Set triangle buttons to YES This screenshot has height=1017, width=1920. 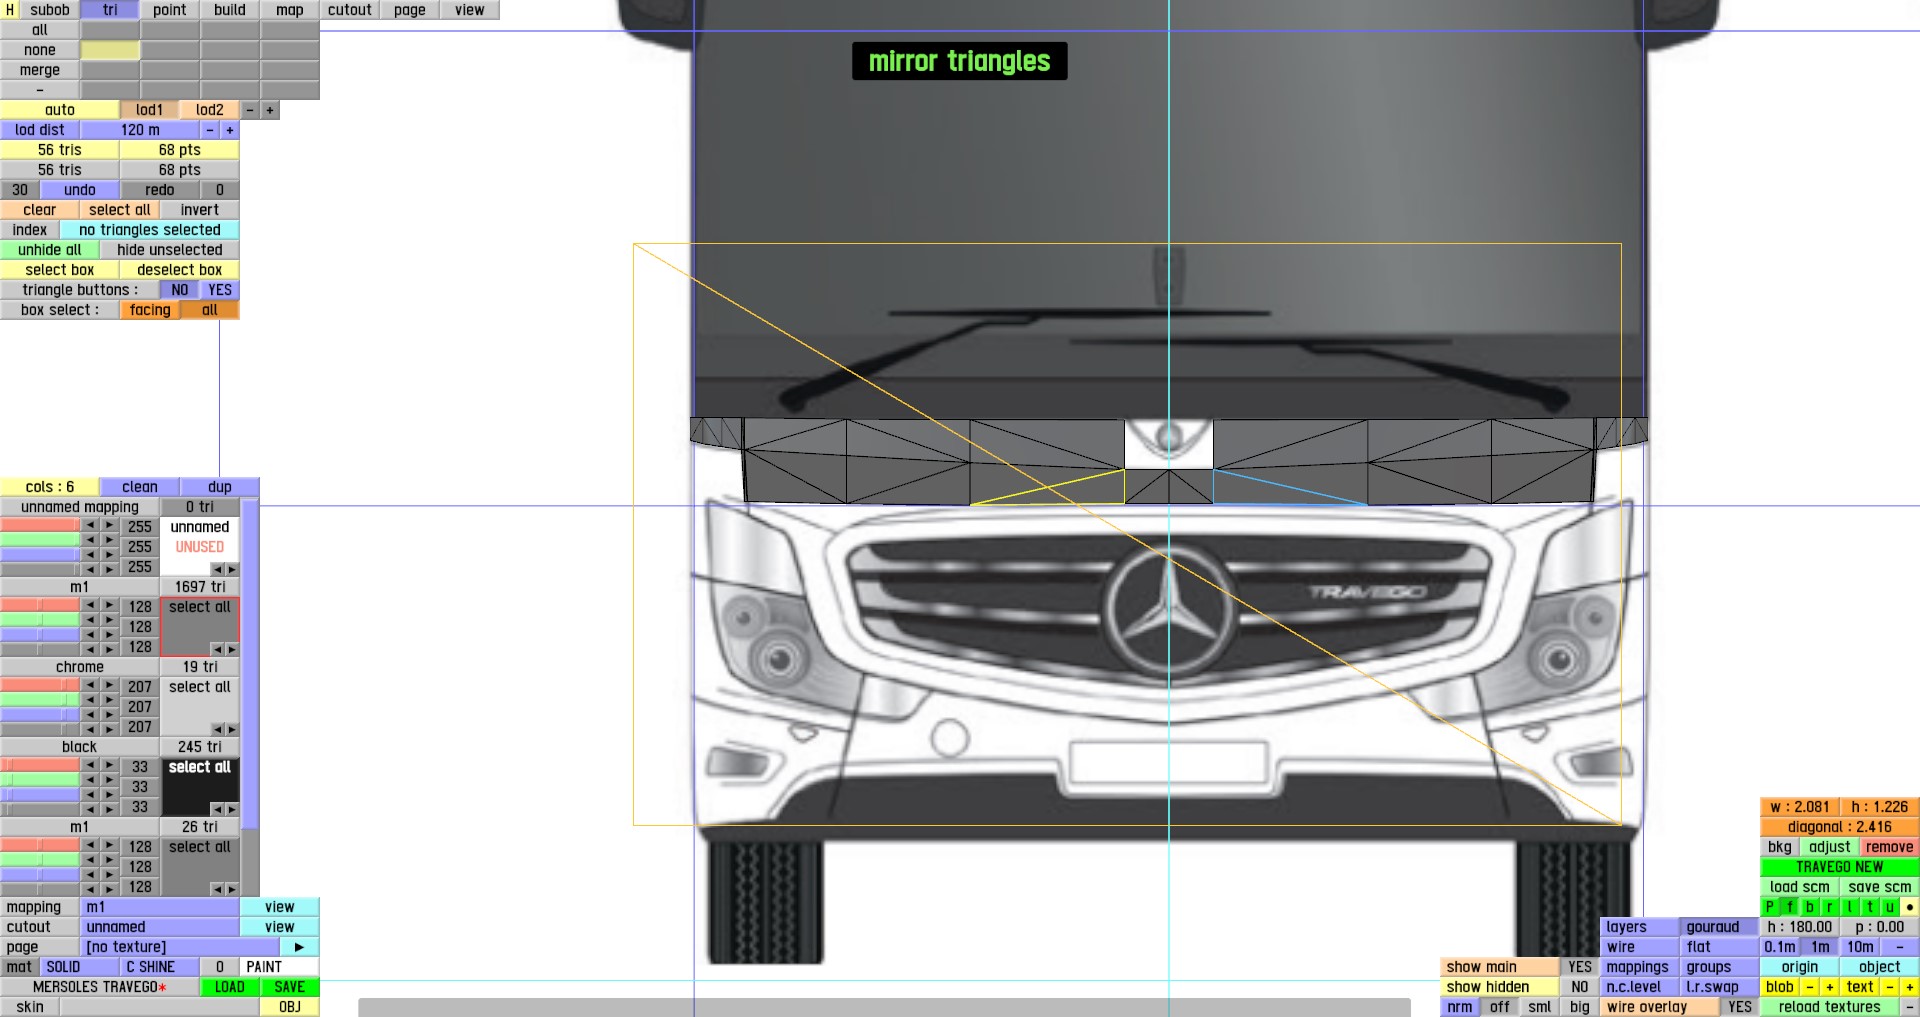click(x=220, y=290)
